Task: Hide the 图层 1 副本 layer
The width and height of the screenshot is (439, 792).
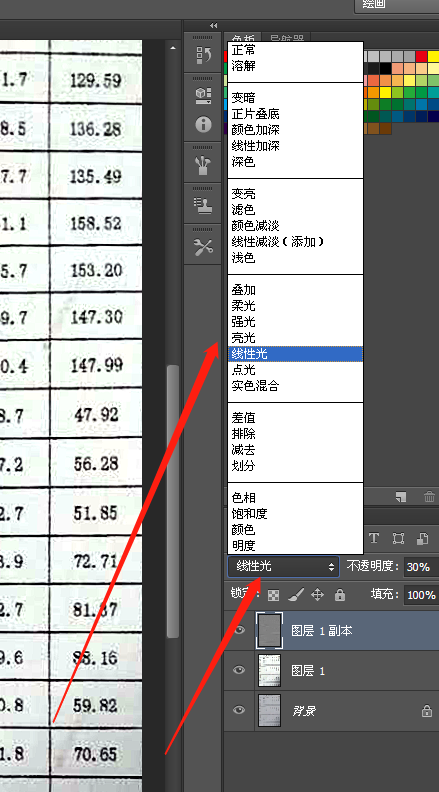Action: (239, 630)
